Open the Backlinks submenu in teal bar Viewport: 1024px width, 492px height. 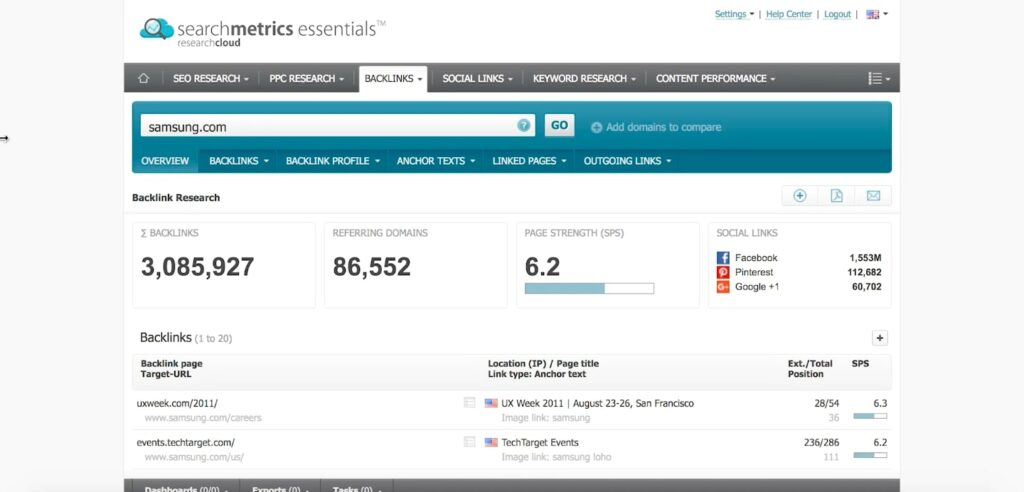pos(239,161)
